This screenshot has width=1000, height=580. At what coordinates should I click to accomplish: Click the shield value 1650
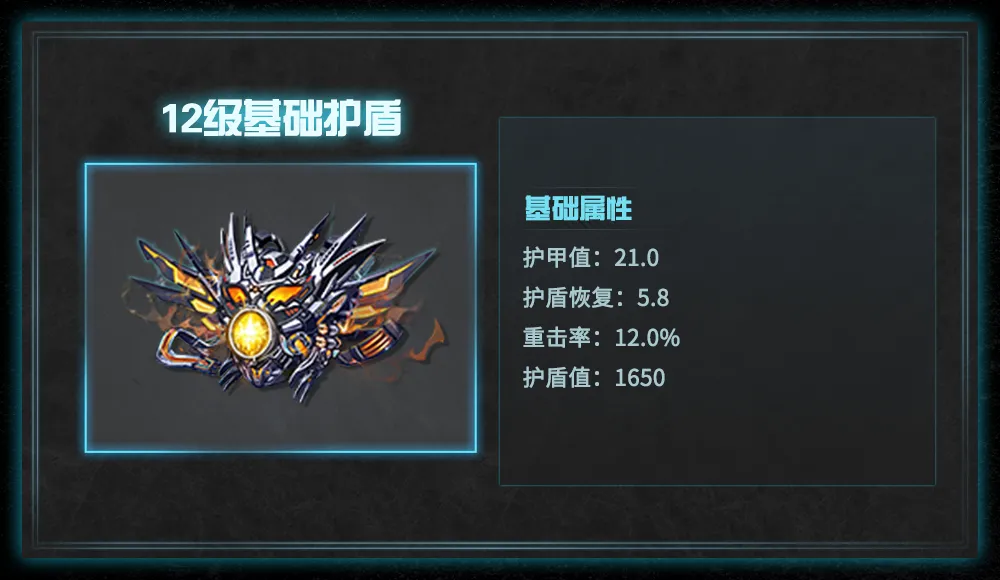click(x=640, y=378)
